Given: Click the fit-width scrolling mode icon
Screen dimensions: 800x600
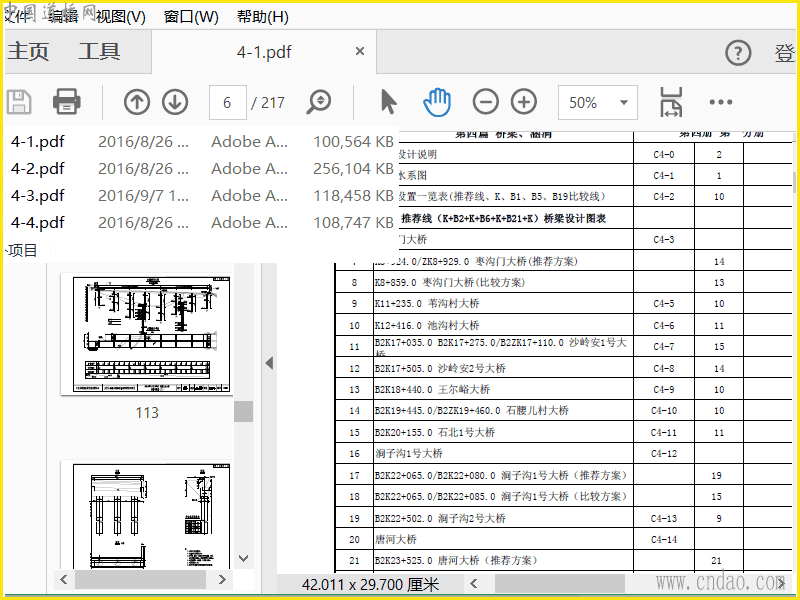Looking at the screenshot, I should 671,102.
